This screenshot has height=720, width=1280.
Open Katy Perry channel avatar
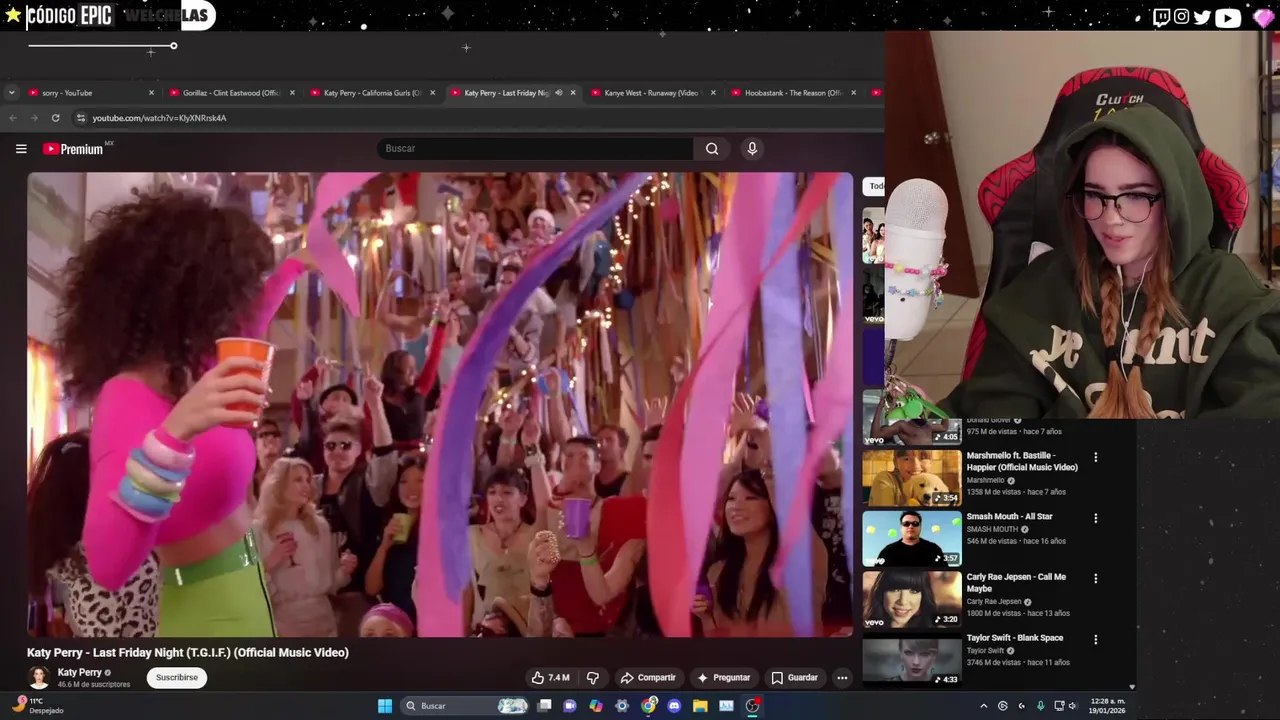coord(39,677)
